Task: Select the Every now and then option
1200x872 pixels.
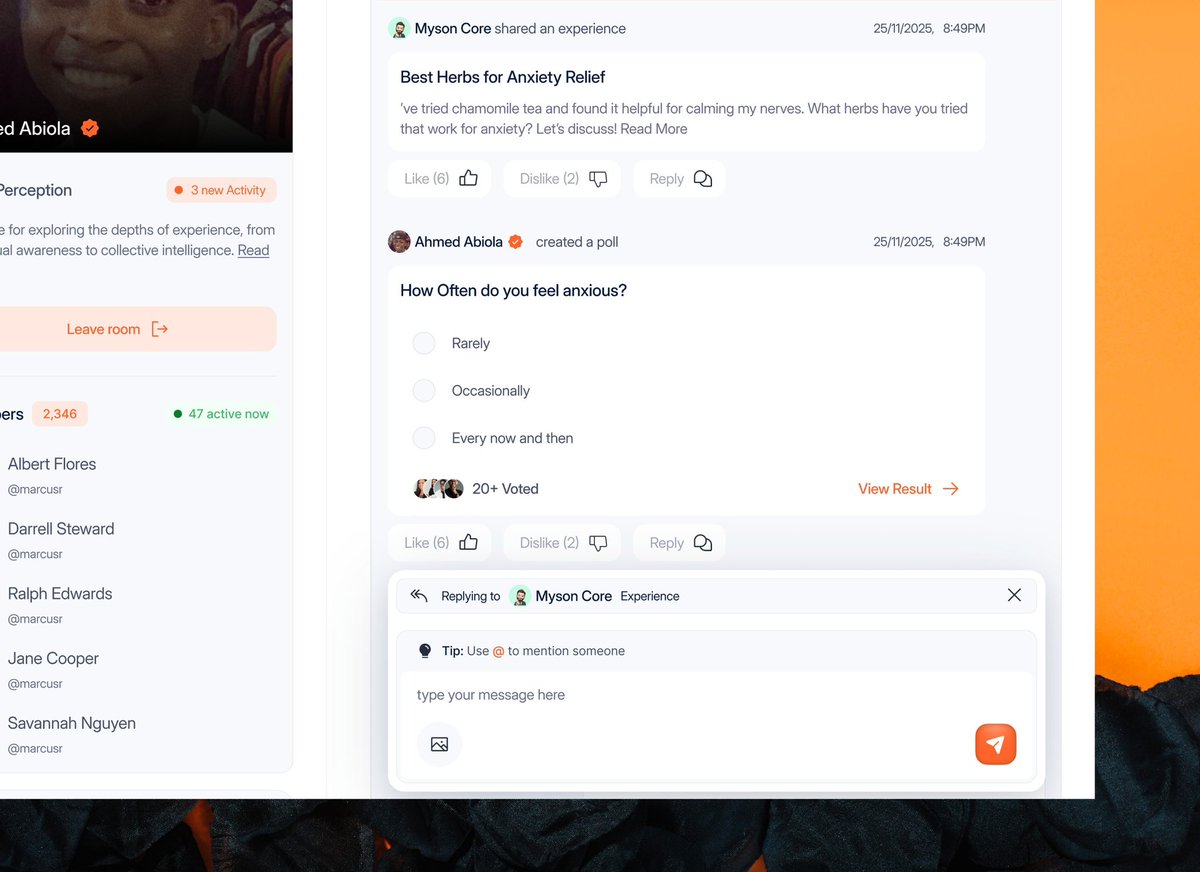Action: click(x=424, y=438)
